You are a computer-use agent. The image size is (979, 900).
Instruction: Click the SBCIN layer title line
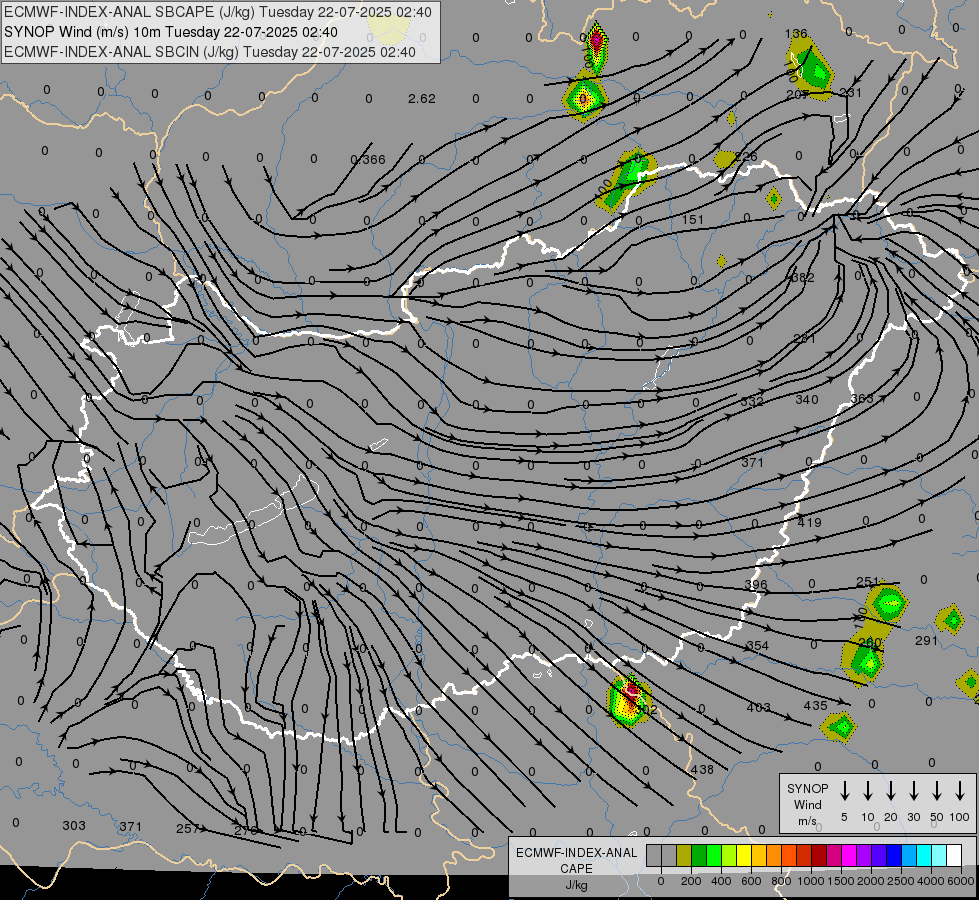[x=210, y=52]
